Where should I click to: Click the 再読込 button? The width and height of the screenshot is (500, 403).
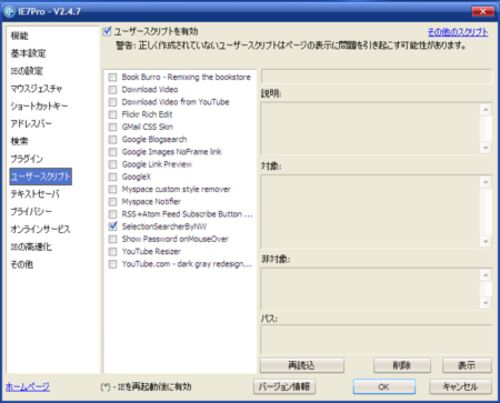point(302,366)
